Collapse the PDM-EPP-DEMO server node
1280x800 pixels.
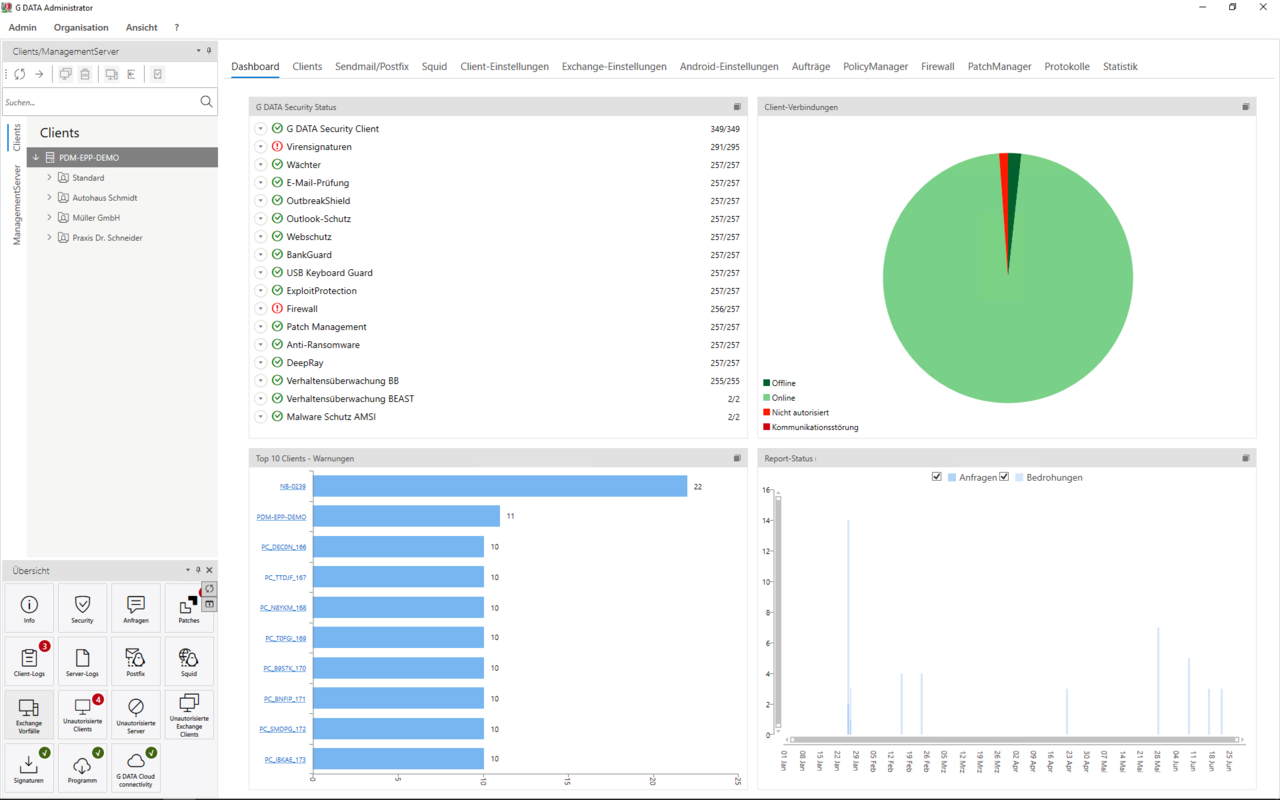pyautogui.click(x=36, y=157)
